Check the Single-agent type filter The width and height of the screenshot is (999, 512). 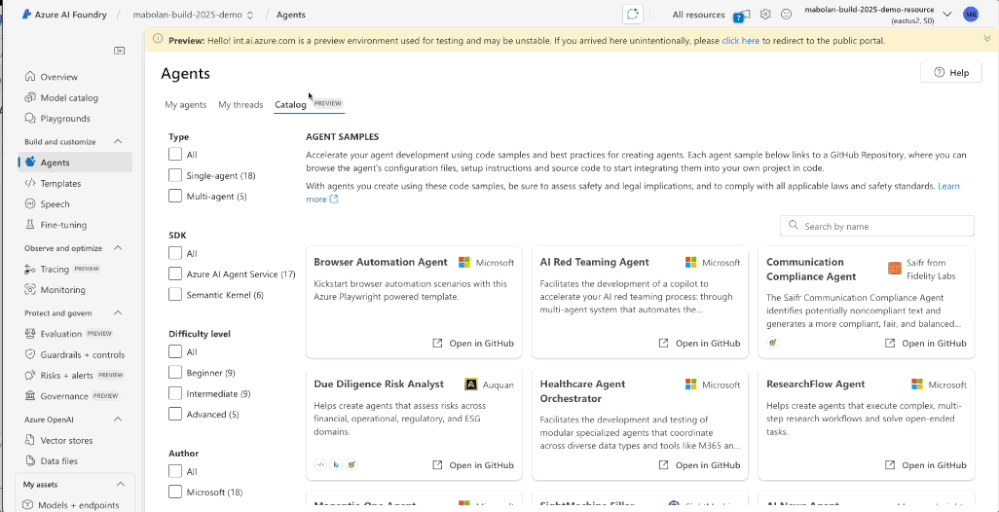(x=176, y=175)
